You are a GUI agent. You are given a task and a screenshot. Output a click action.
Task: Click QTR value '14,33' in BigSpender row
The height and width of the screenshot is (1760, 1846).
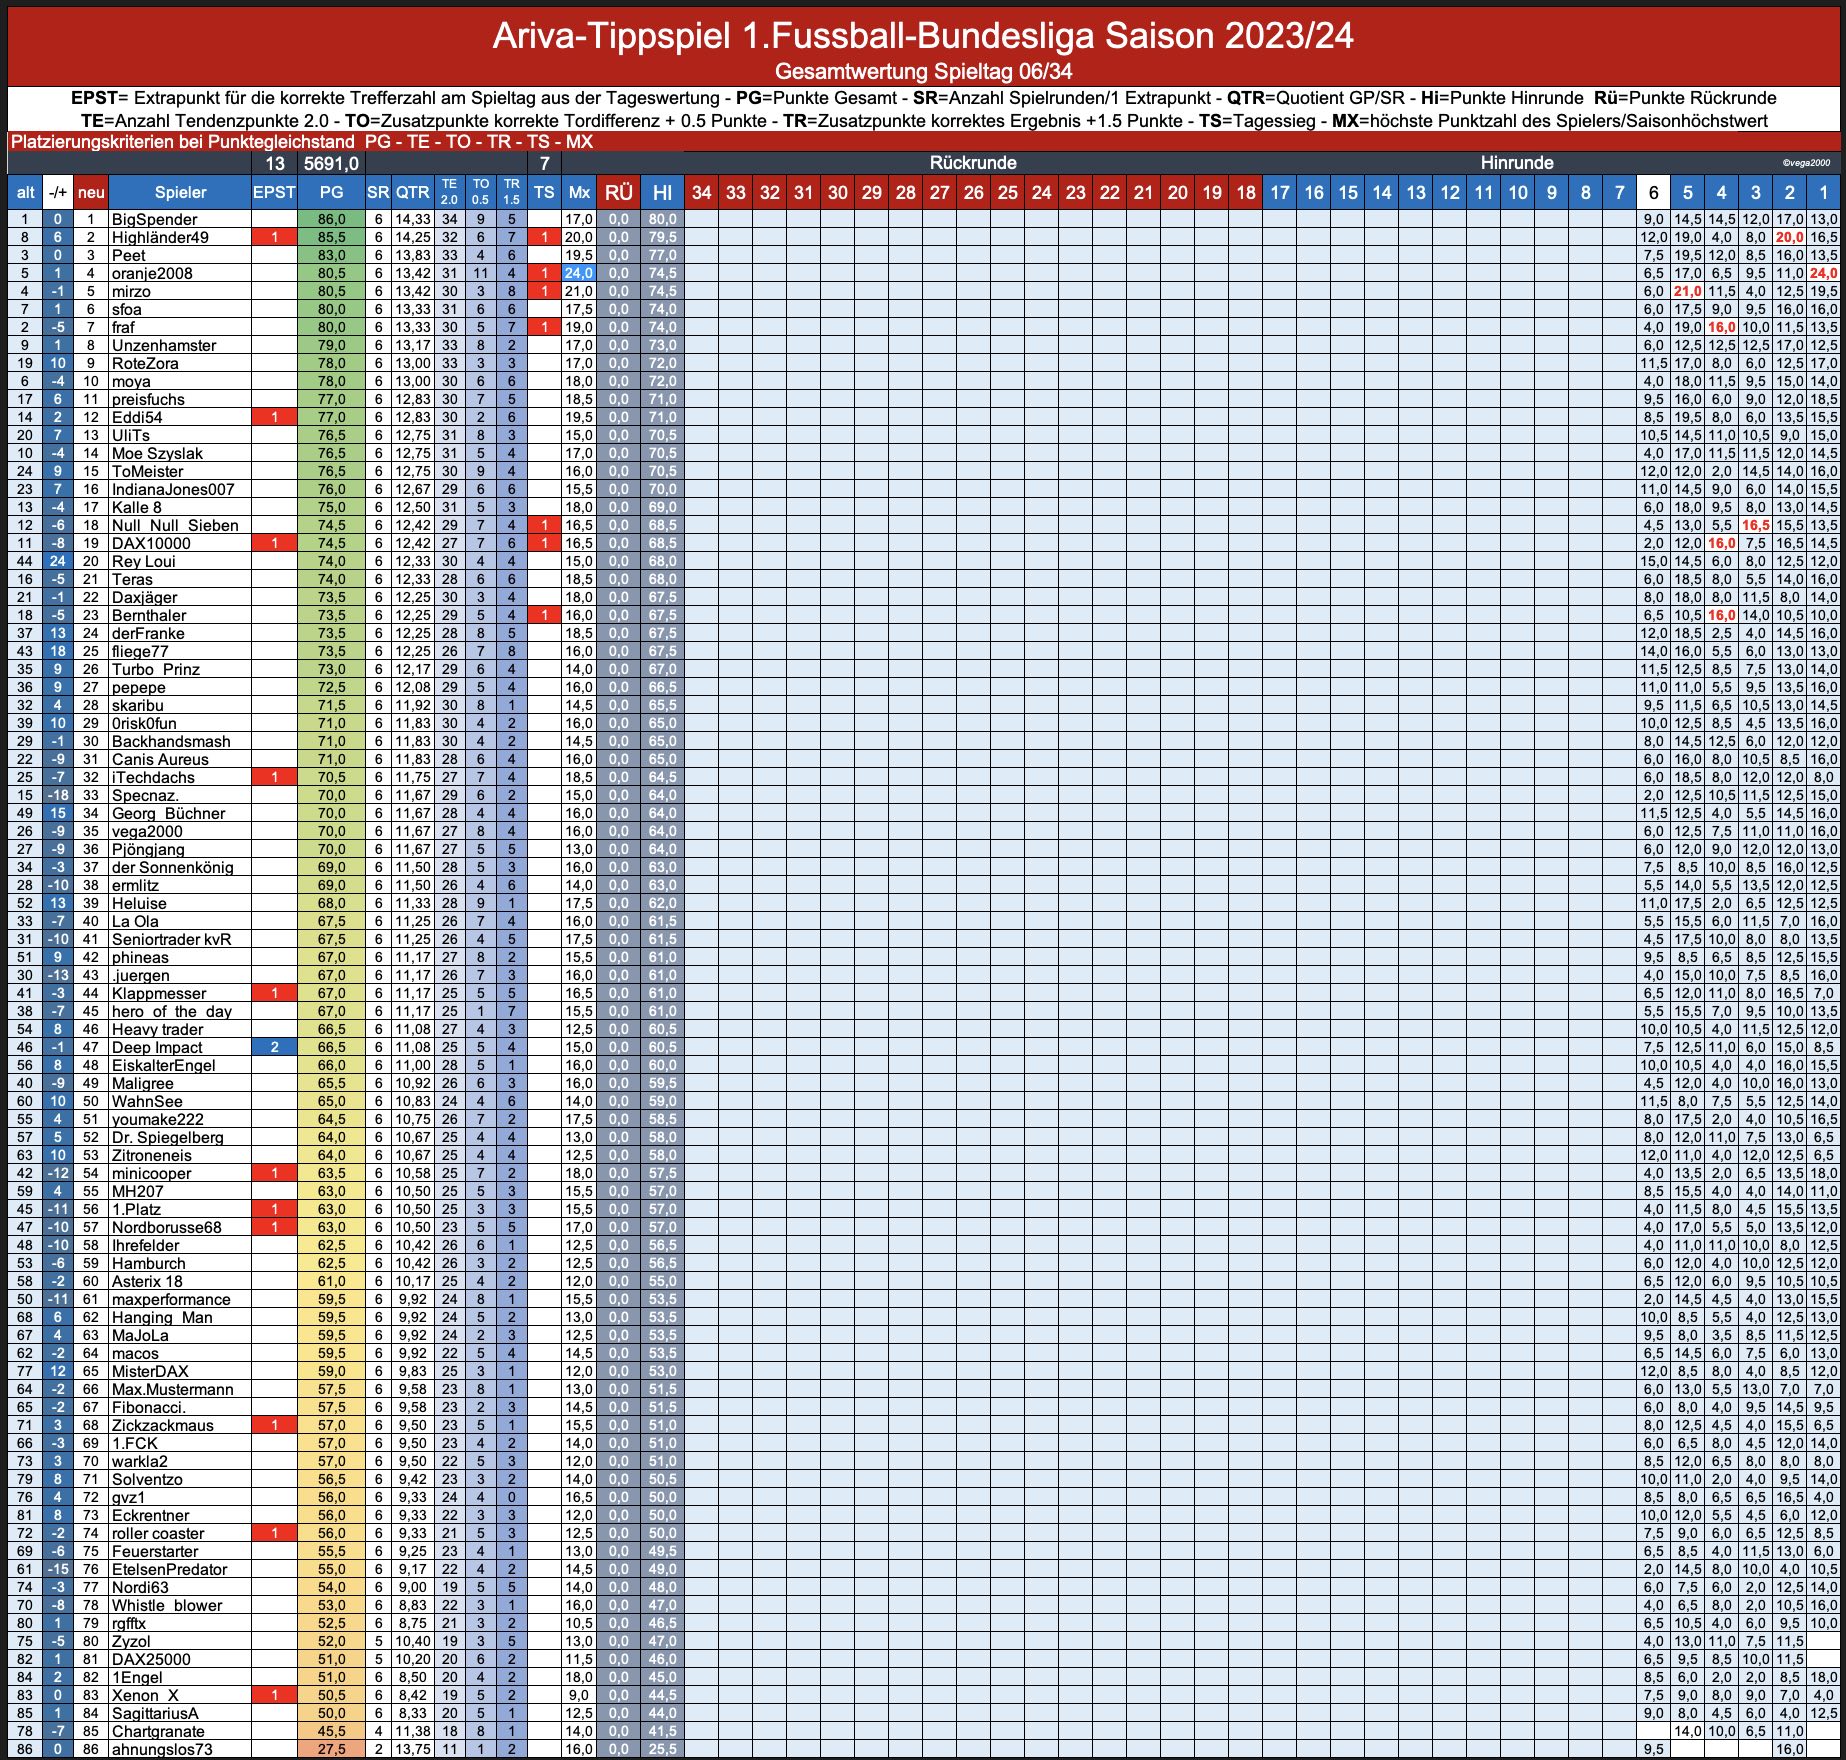[412, 219]
